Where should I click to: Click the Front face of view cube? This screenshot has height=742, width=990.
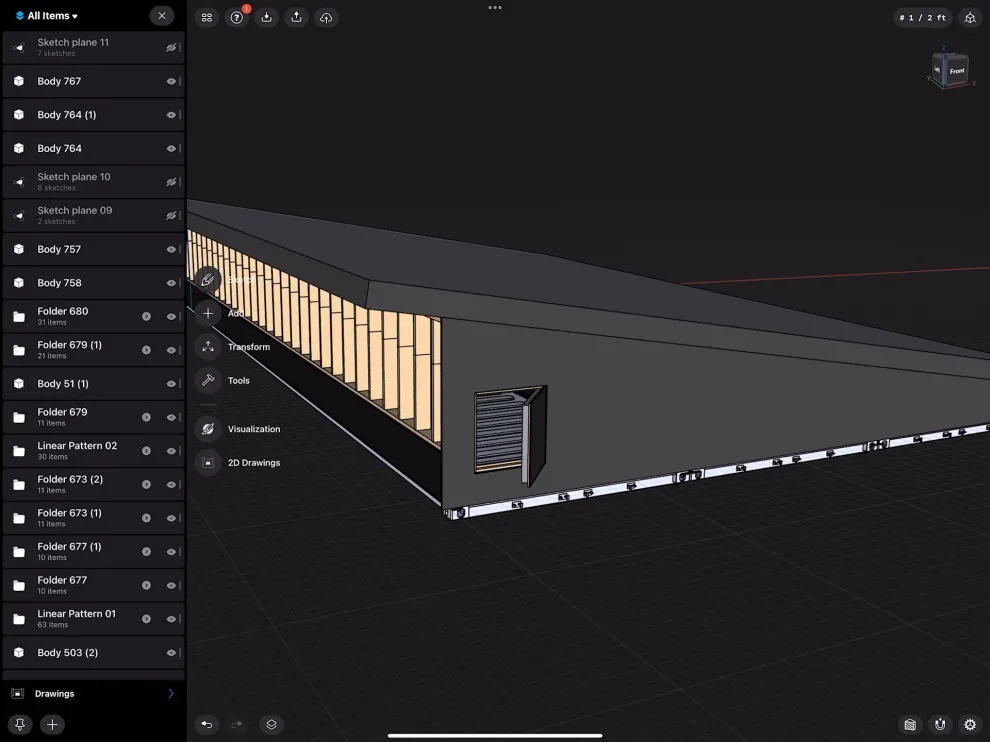tap(957, 71)
